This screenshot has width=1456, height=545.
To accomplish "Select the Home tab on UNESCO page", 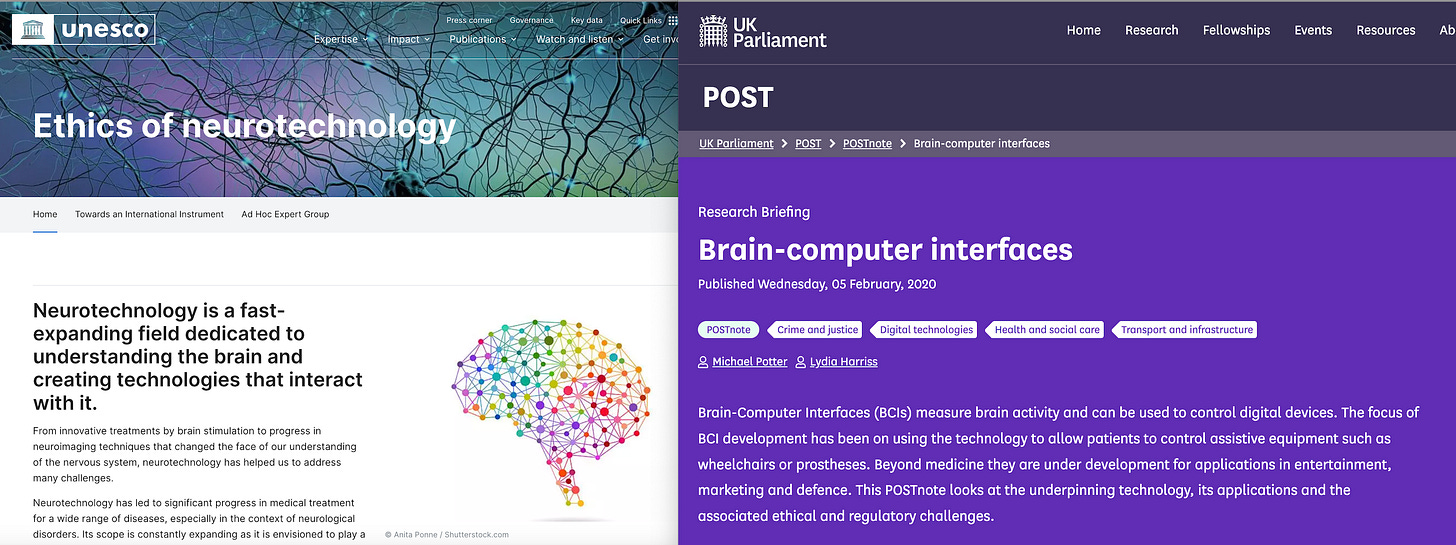I will (x=45, y=214).
